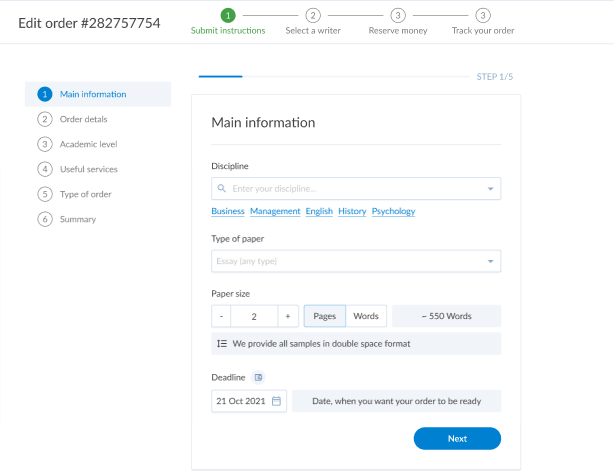Screen dimensions: 614x475
Task: Pick the Business discipline shortcut link
Action: pyautogui.click(x=228, y=211)
